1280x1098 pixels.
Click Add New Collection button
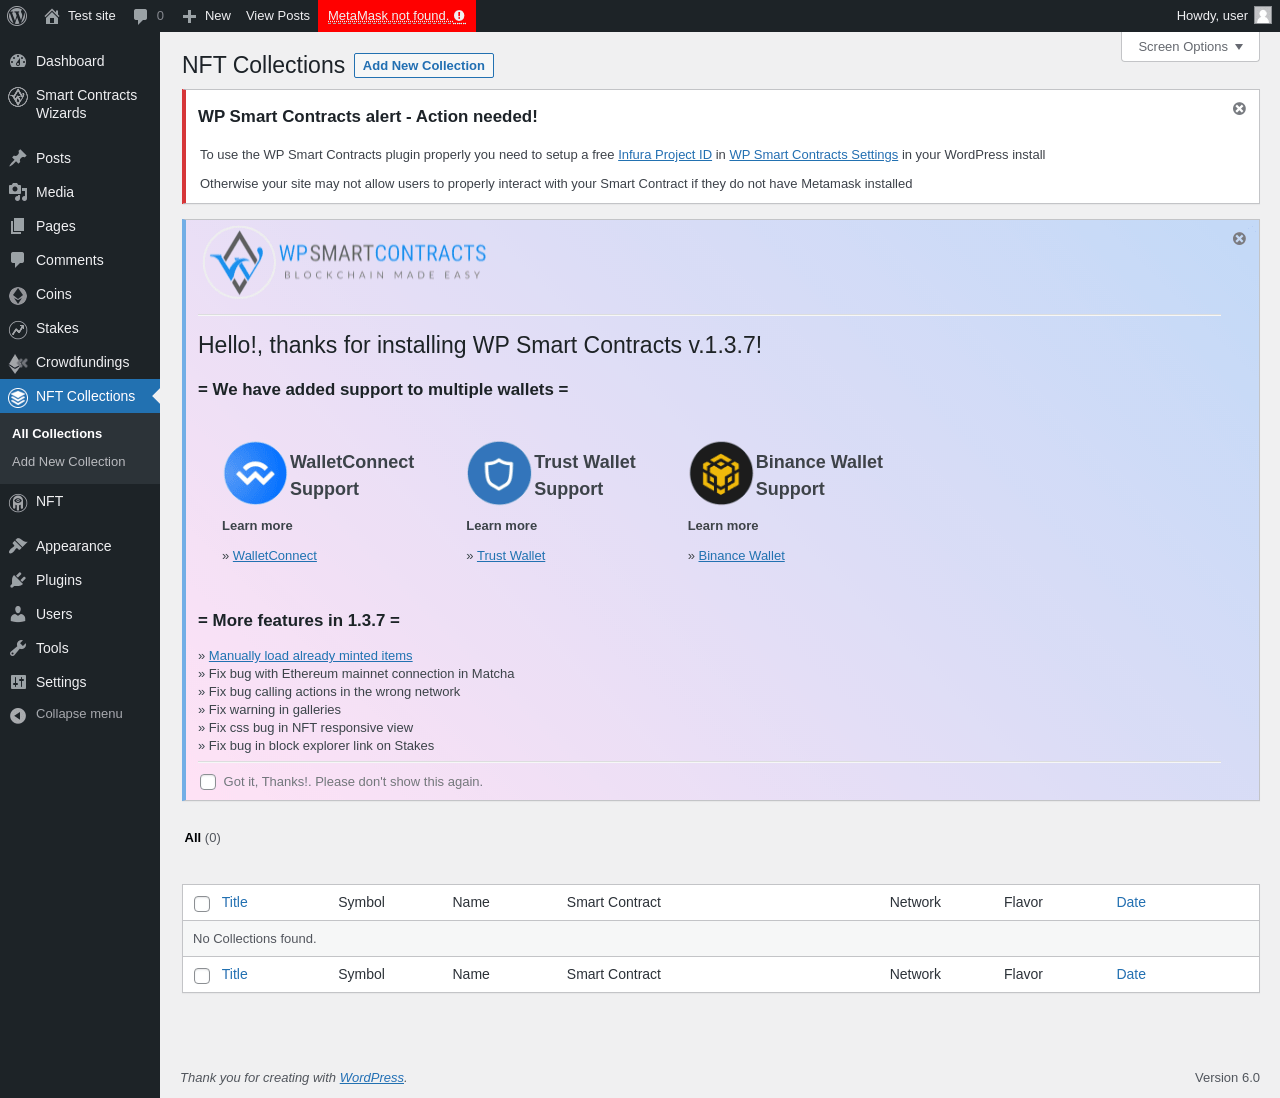(x=424, y=65)
